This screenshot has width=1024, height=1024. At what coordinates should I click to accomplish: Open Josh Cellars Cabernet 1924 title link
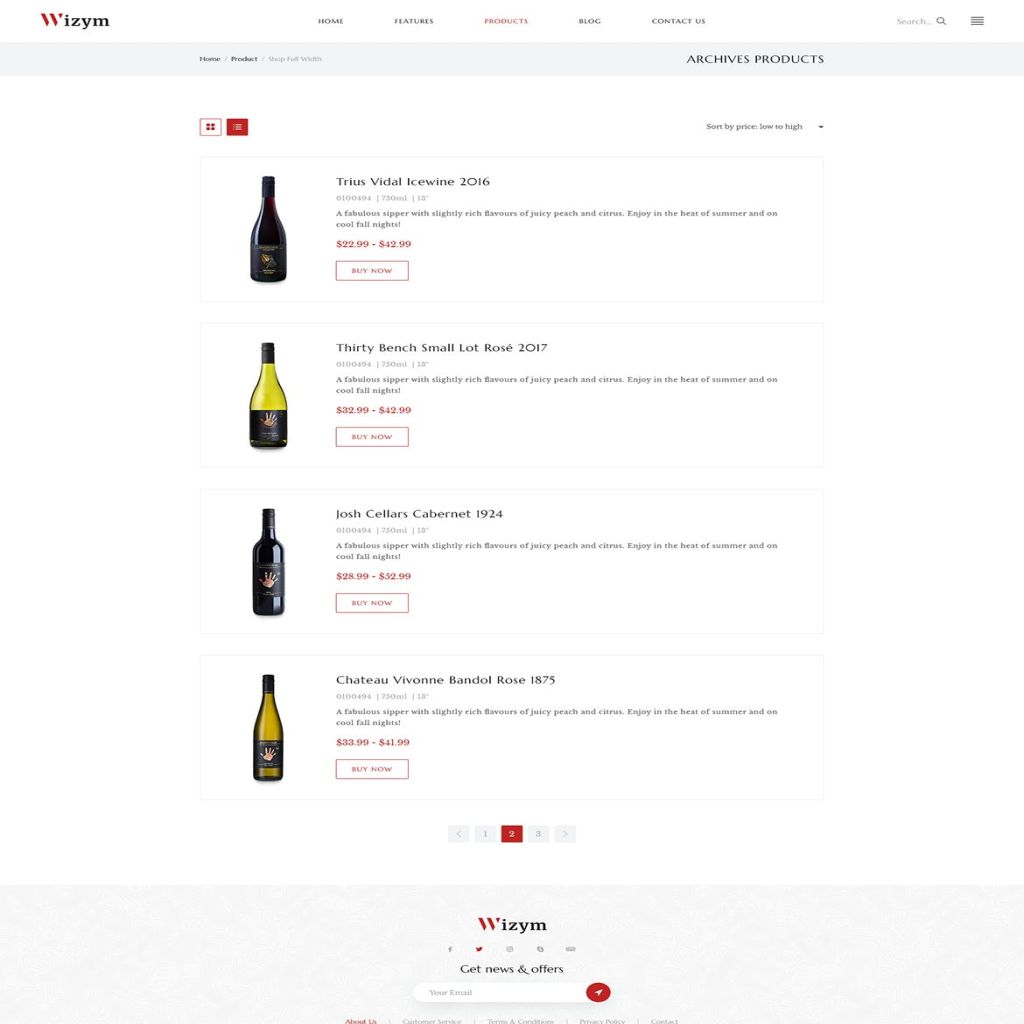click(x=419, y=514)
